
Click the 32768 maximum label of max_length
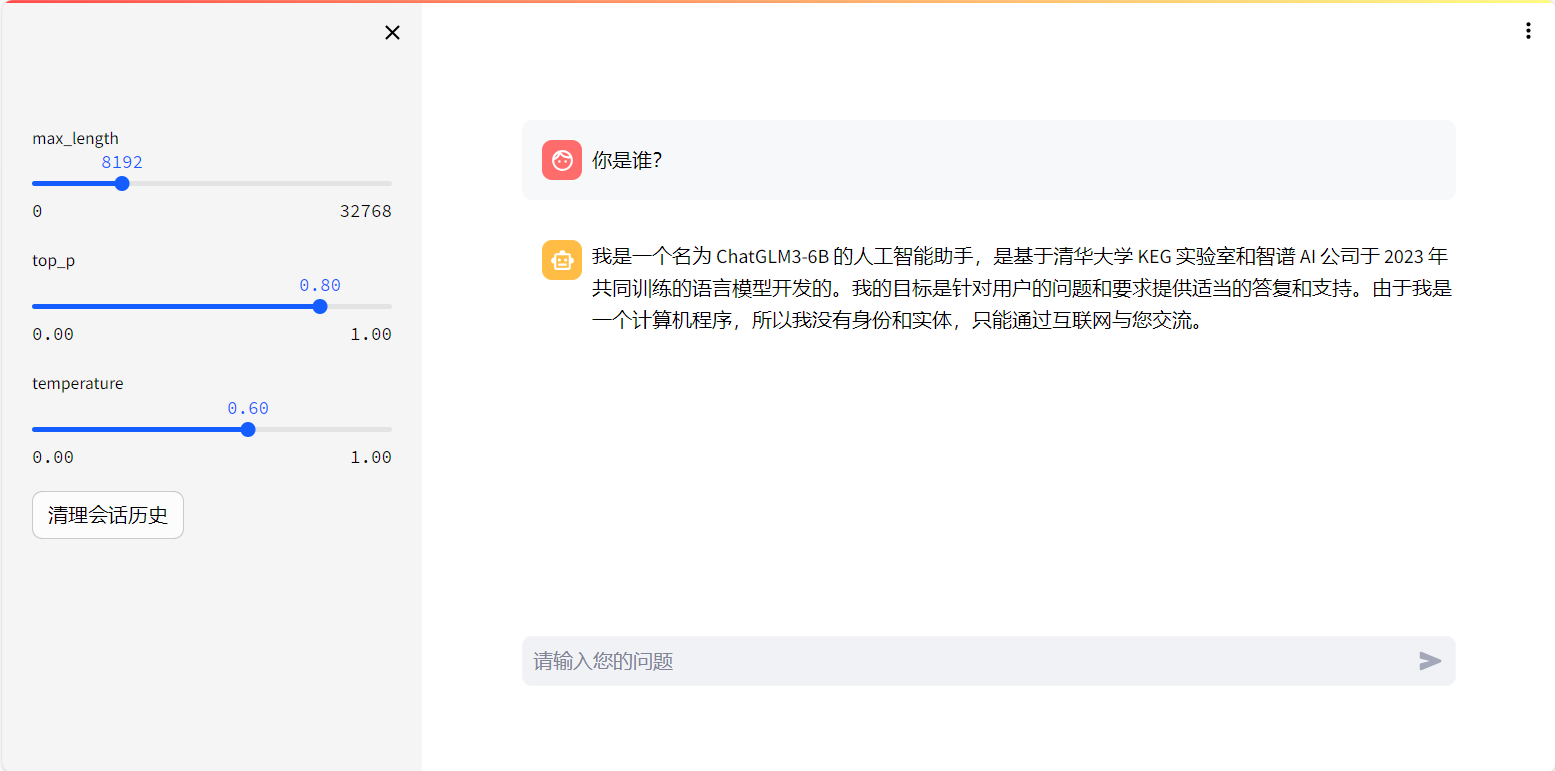click(365, 211)
